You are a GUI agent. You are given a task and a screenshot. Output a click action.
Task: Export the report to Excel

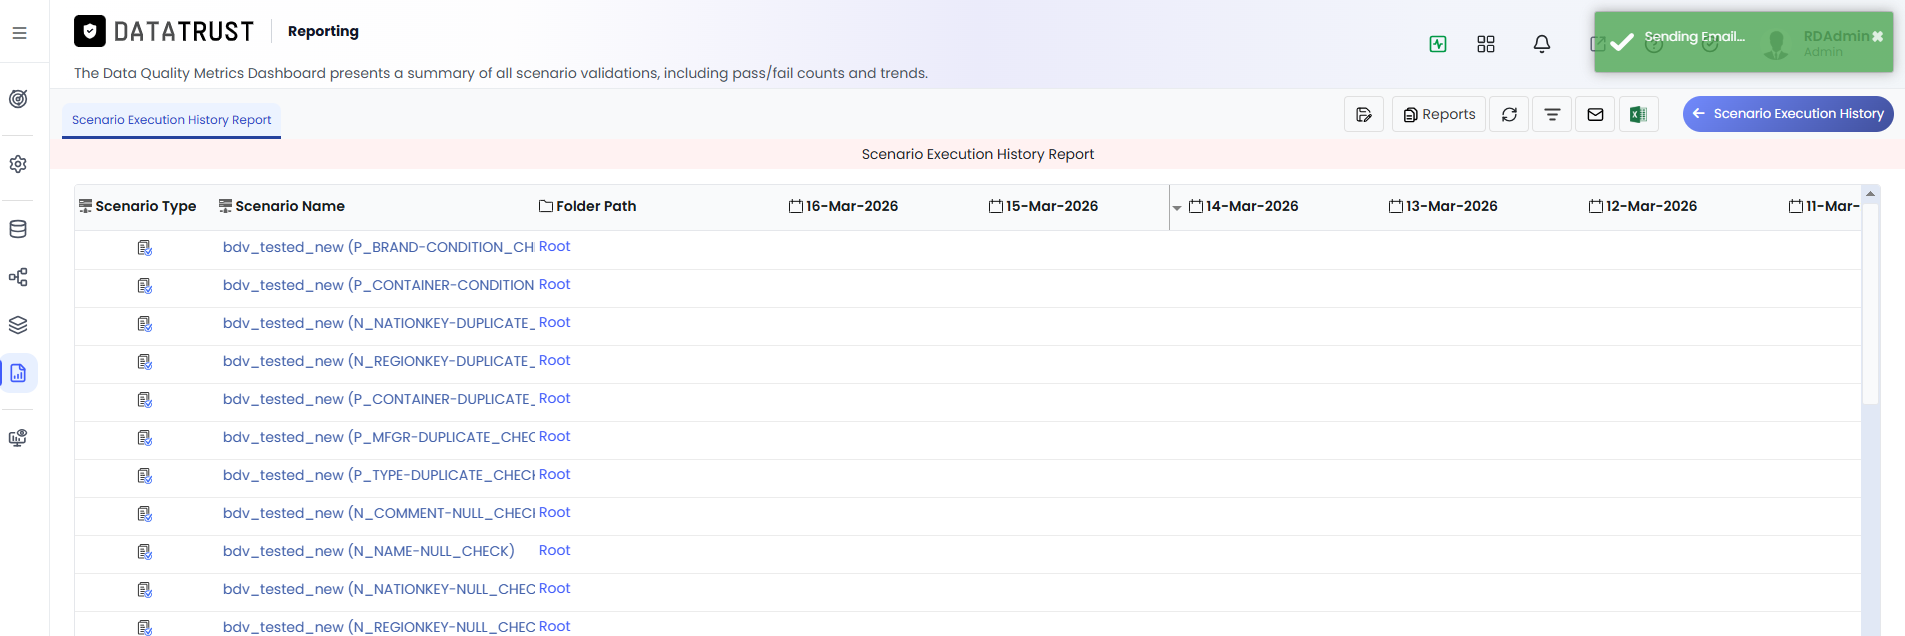coord(1638,114)
